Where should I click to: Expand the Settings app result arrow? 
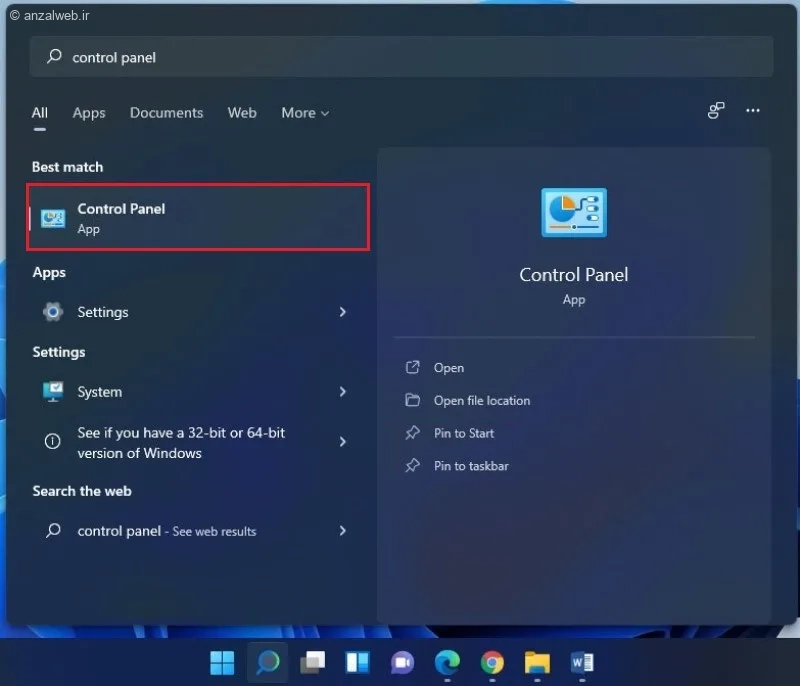pos(342,312)
